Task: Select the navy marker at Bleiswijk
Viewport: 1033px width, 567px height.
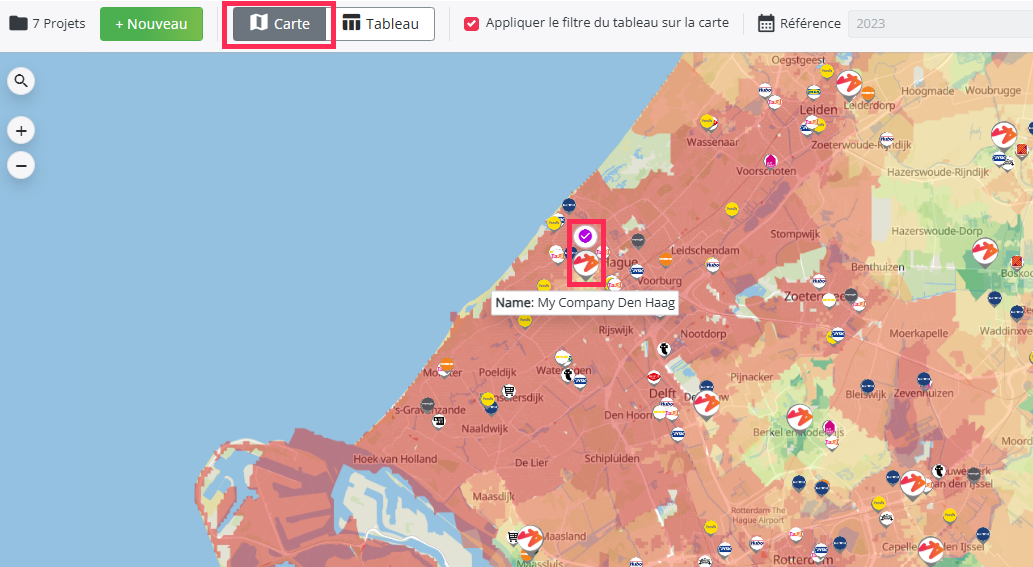Action: (868, 386)
